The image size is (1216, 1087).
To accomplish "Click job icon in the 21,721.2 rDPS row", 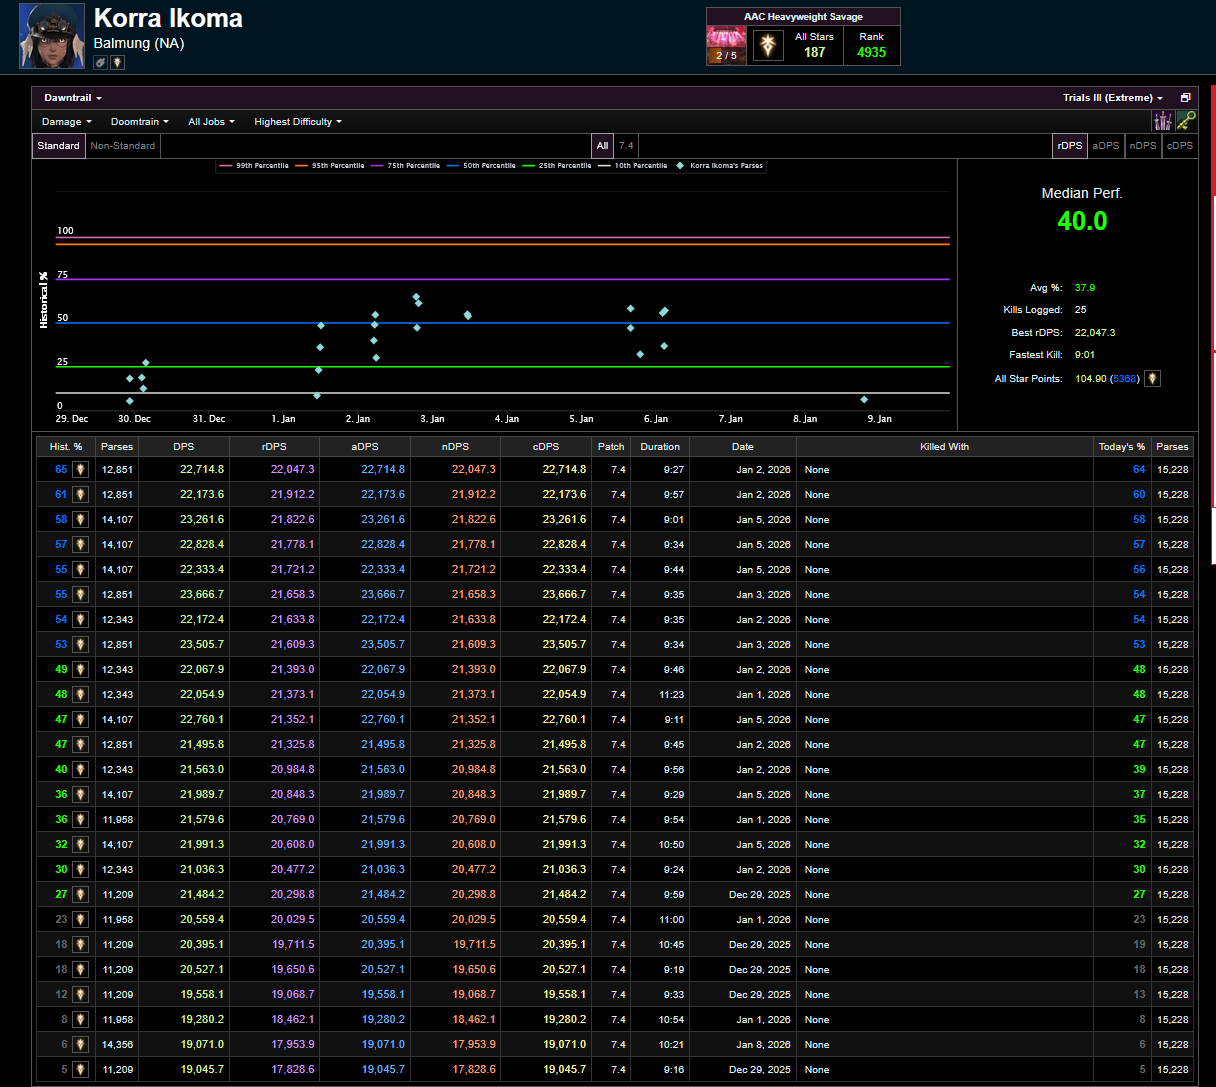I will (80, 569).
